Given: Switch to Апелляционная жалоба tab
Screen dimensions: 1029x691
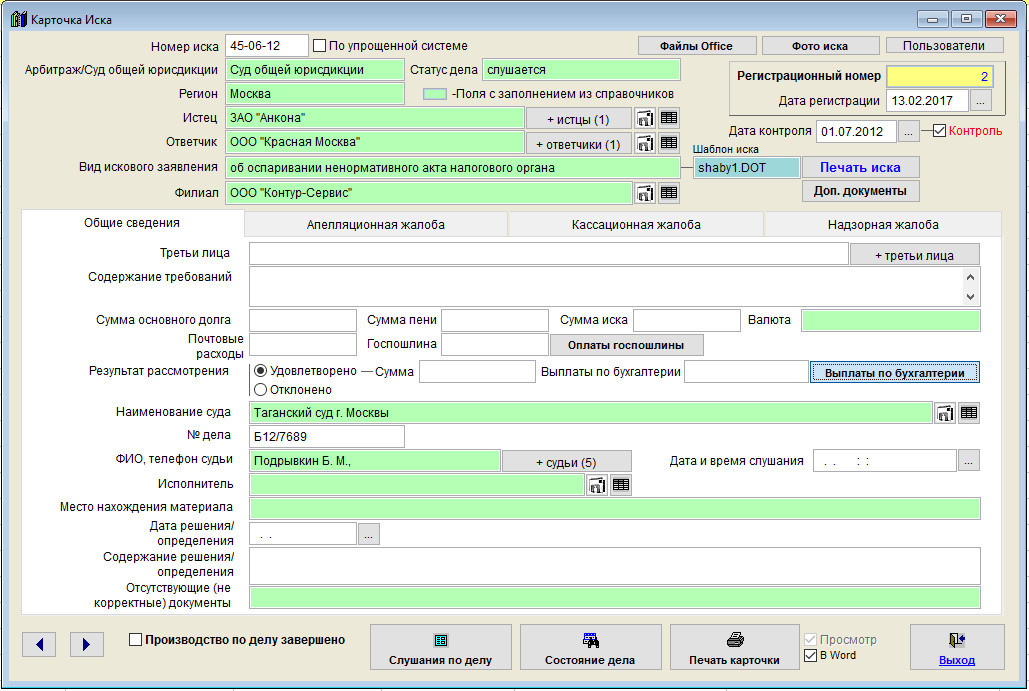Looking at the screenshot, I should 376,225.
